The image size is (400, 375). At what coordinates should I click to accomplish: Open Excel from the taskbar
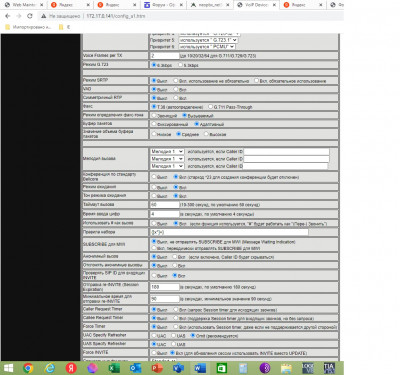point(114,368)
